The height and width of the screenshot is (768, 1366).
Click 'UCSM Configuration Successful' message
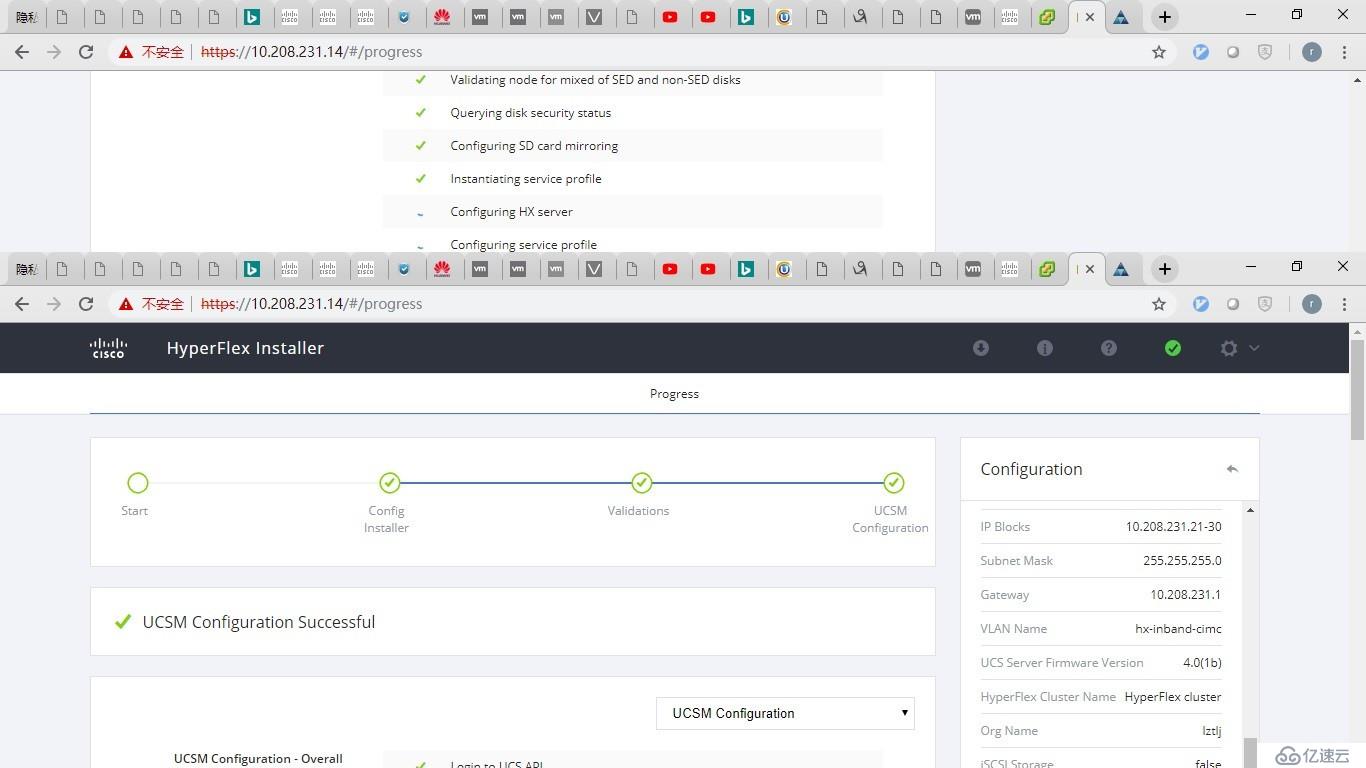(259, 622)
